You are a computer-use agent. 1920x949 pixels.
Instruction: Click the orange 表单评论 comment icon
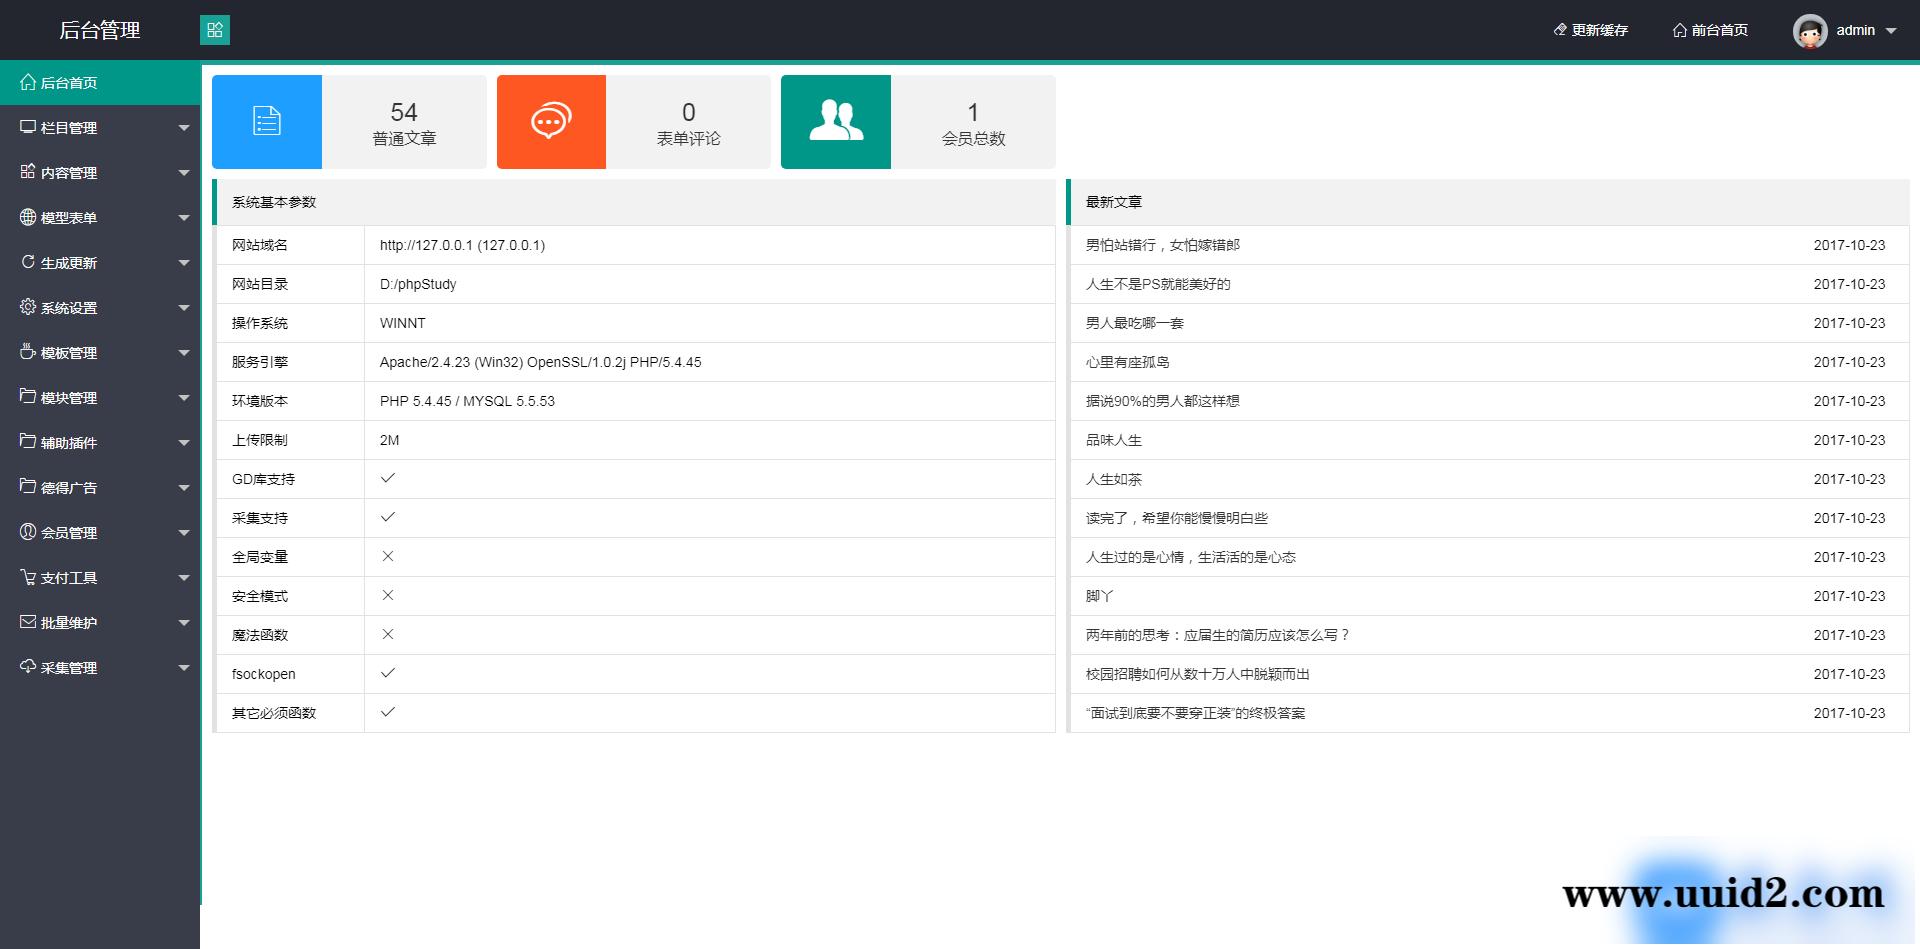[x=551, y=121]
